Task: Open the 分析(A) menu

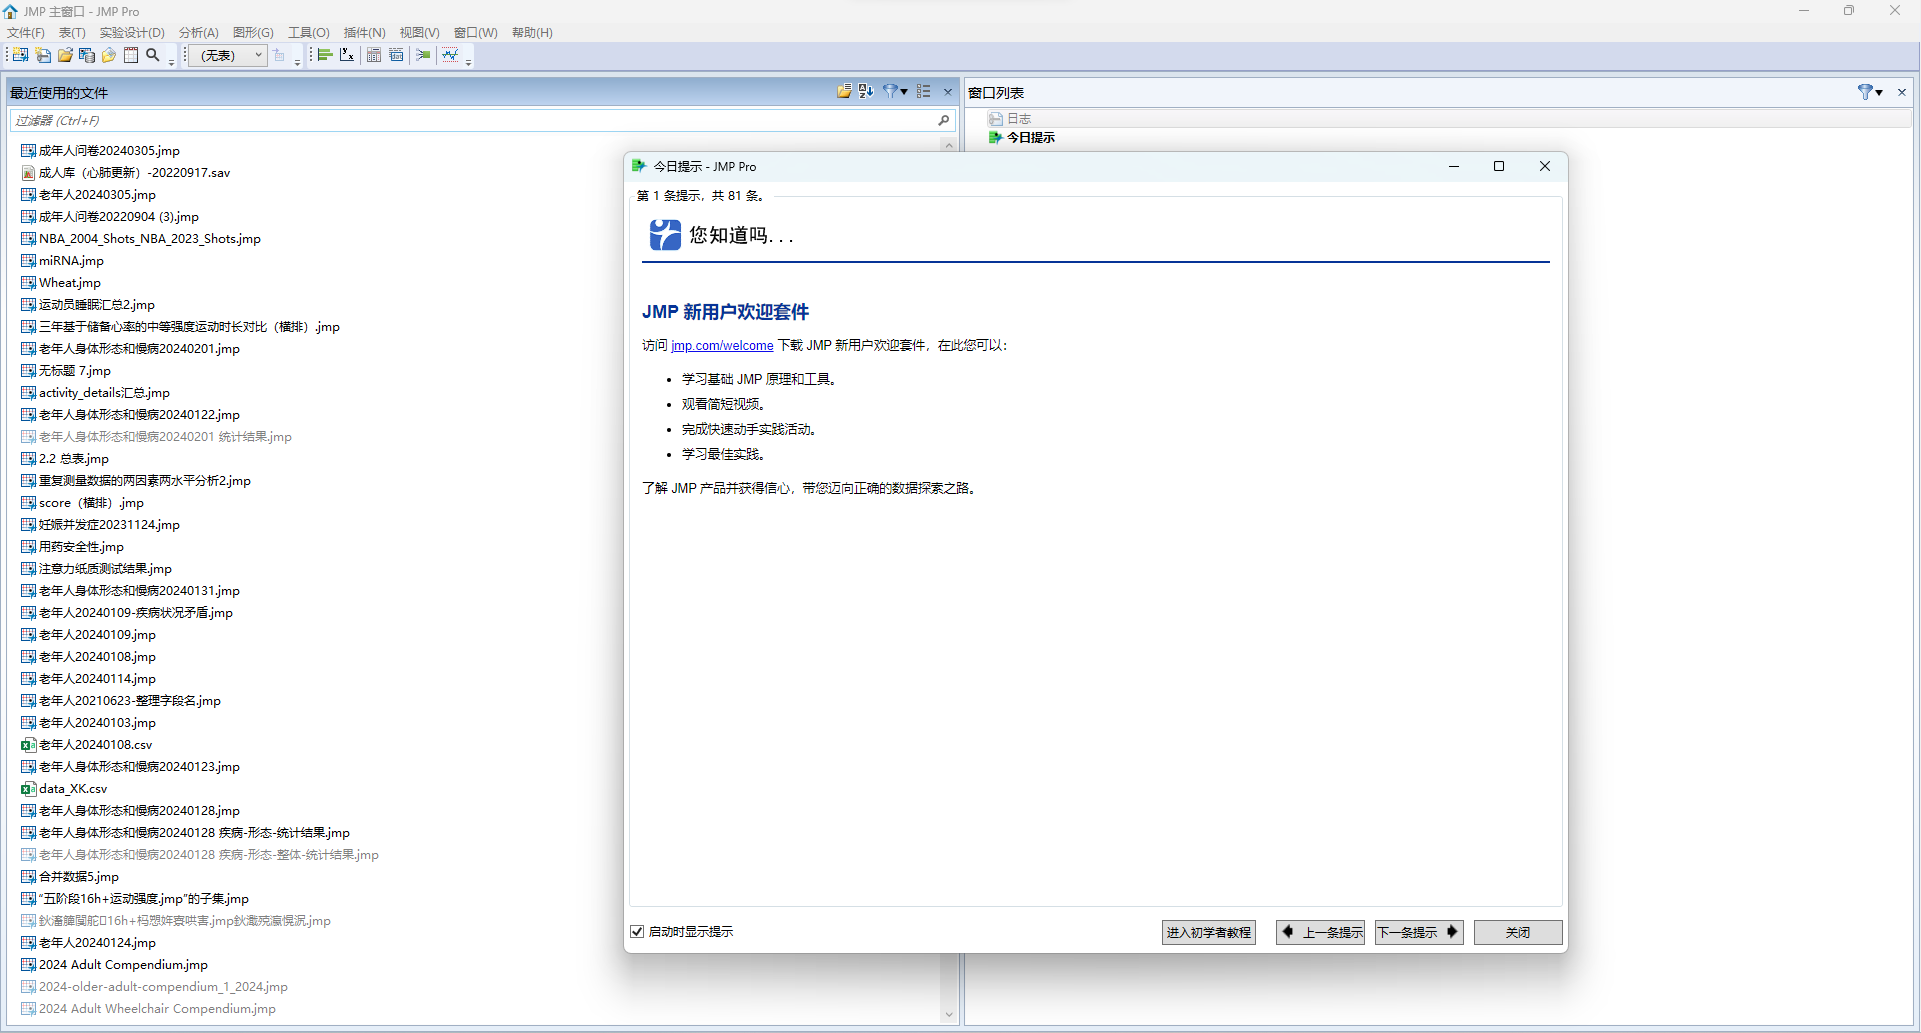Action: click(x=198, y=32)
